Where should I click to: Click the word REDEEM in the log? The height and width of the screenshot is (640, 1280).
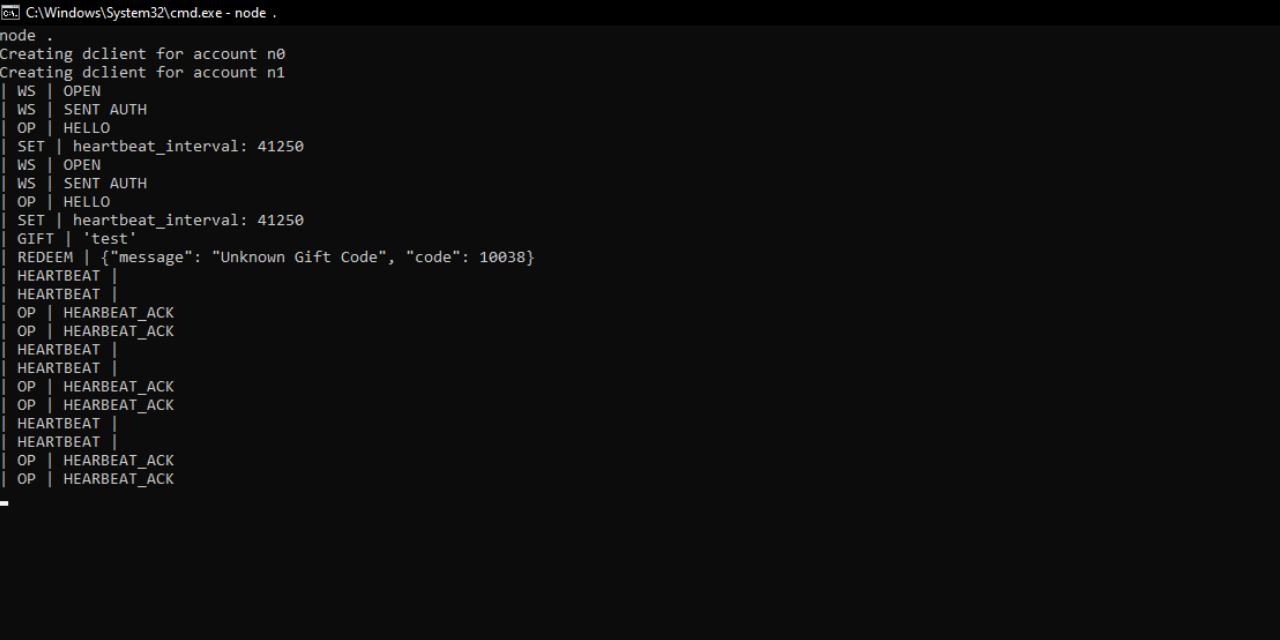(45, 257)
